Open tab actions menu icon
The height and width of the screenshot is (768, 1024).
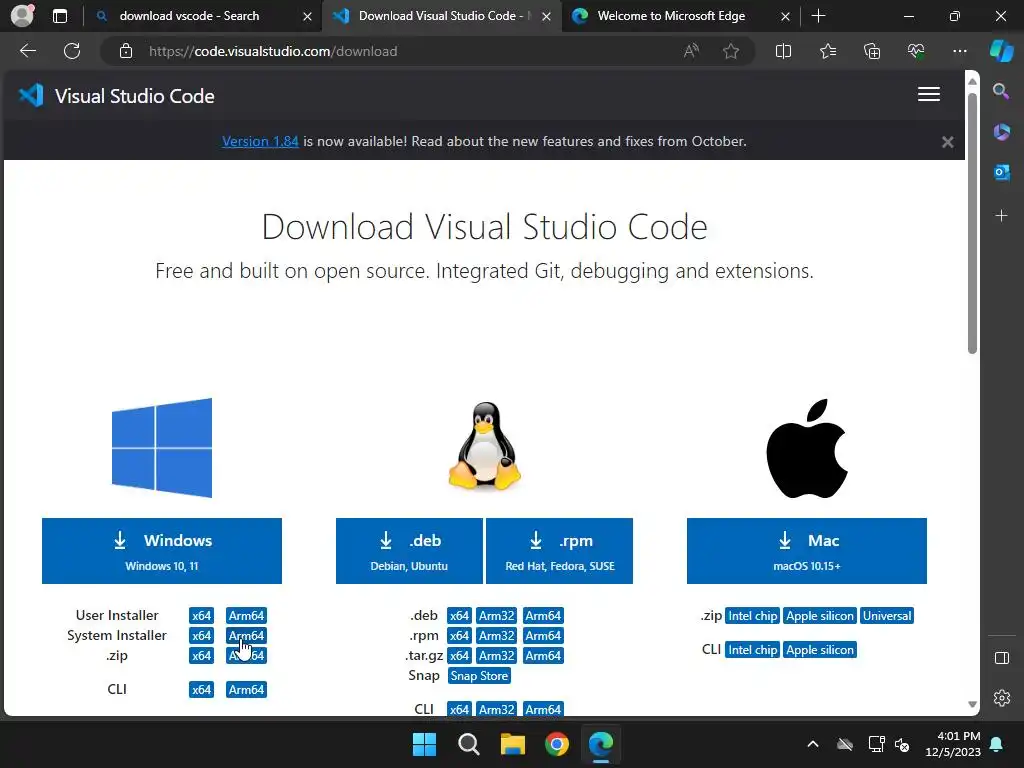tap(59, 16)
